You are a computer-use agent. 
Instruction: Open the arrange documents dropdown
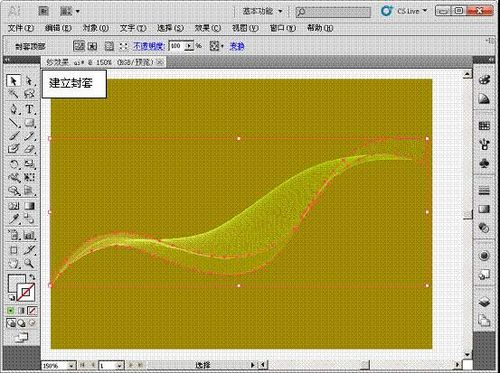[x=70, y=11]
